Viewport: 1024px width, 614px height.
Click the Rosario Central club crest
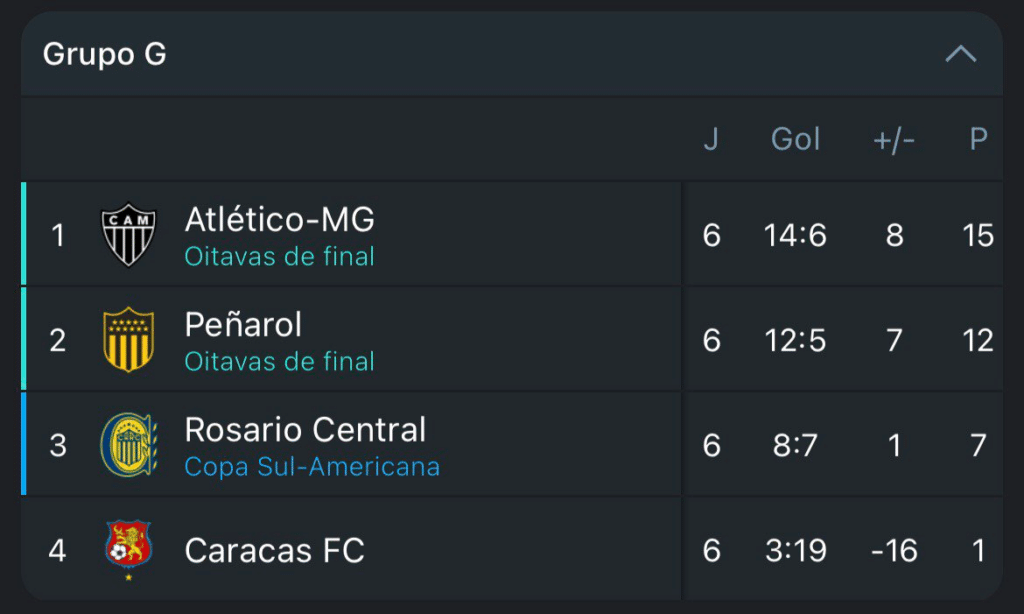tap(129, 445)
